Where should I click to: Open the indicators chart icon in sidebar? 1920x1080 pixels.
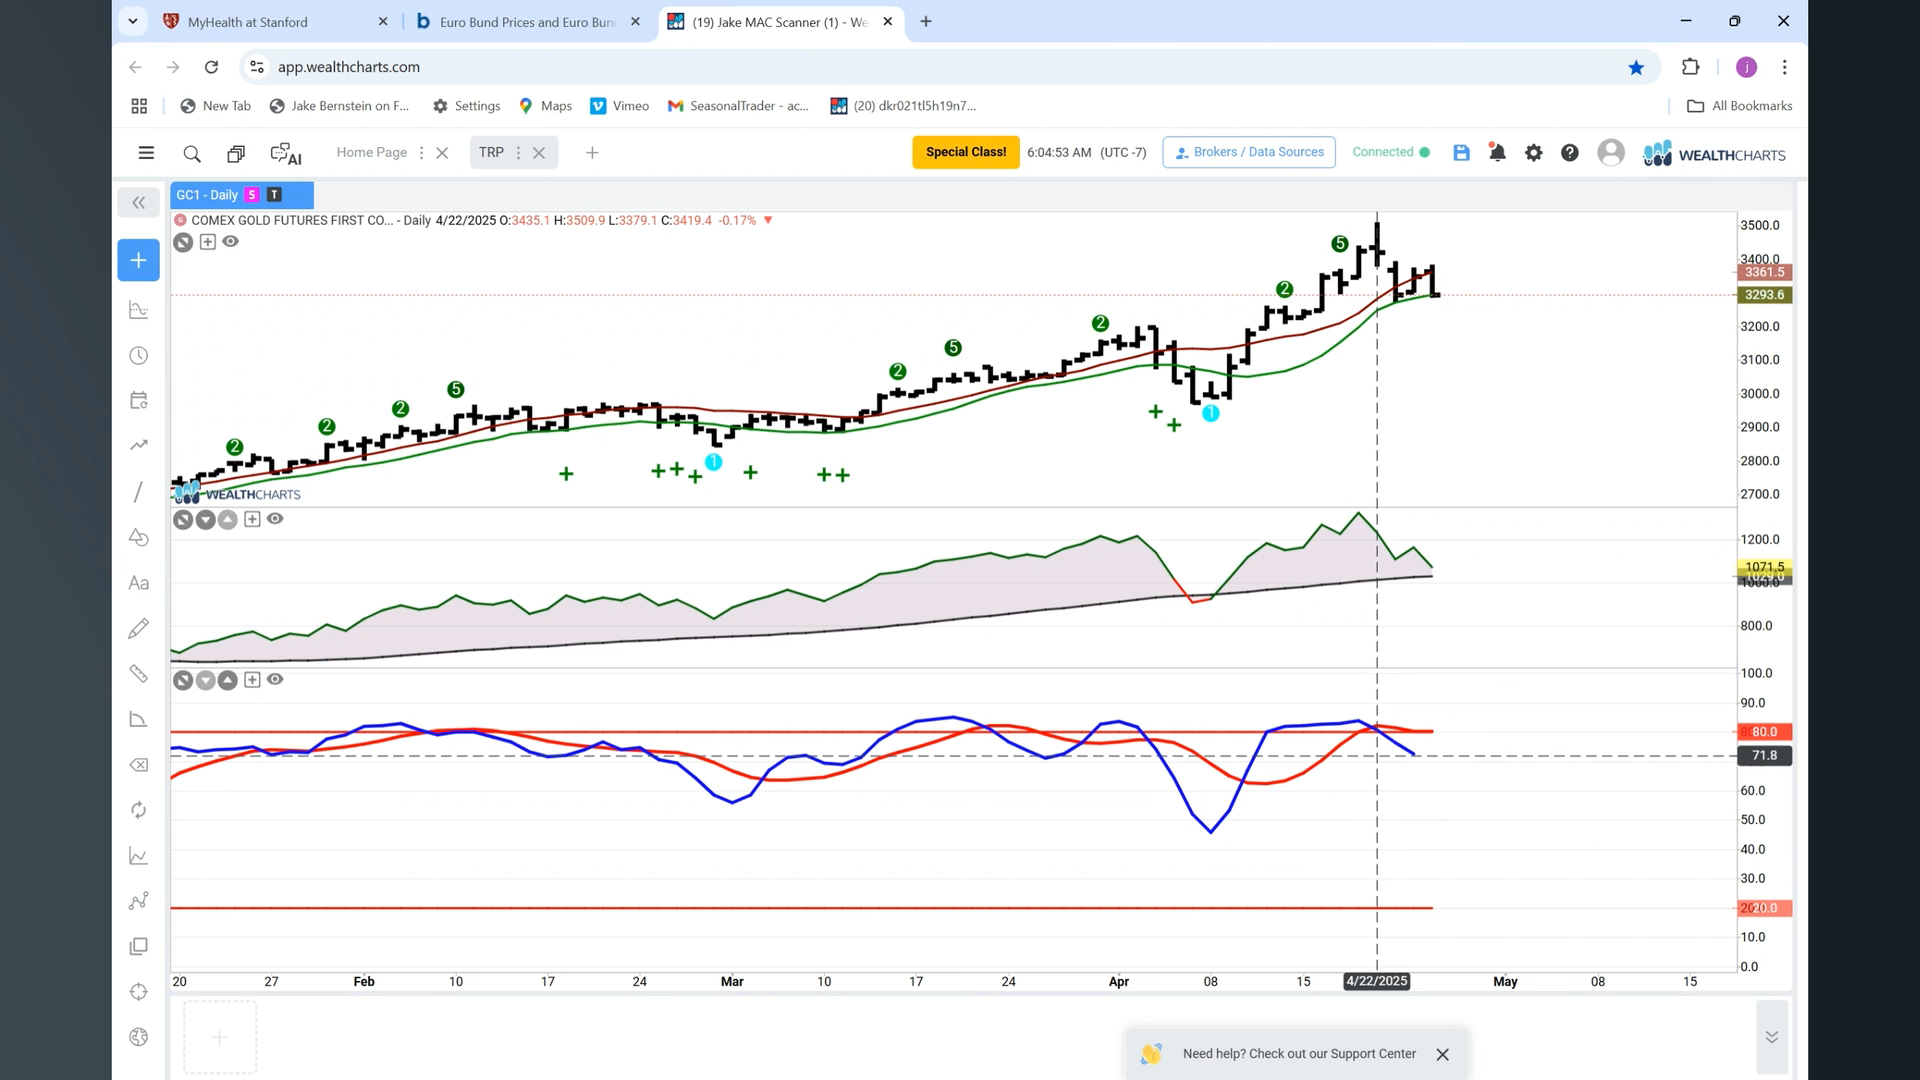pos(139,310)
